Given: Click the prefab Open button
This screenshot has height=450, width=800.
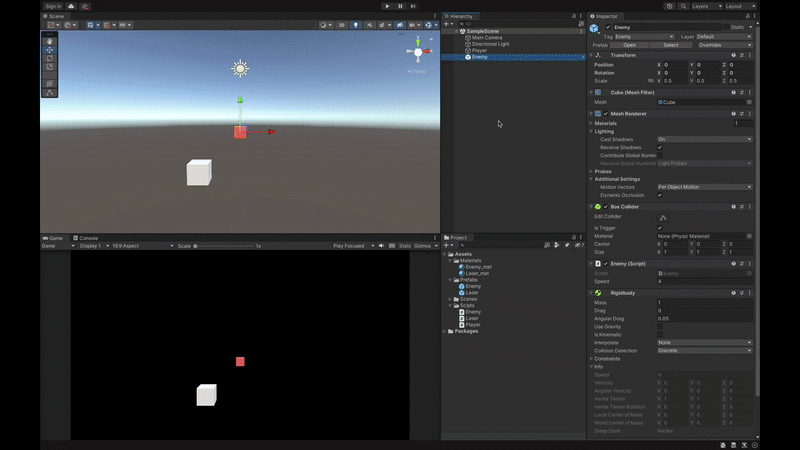Looking at the screenshot, I should 629,45.
